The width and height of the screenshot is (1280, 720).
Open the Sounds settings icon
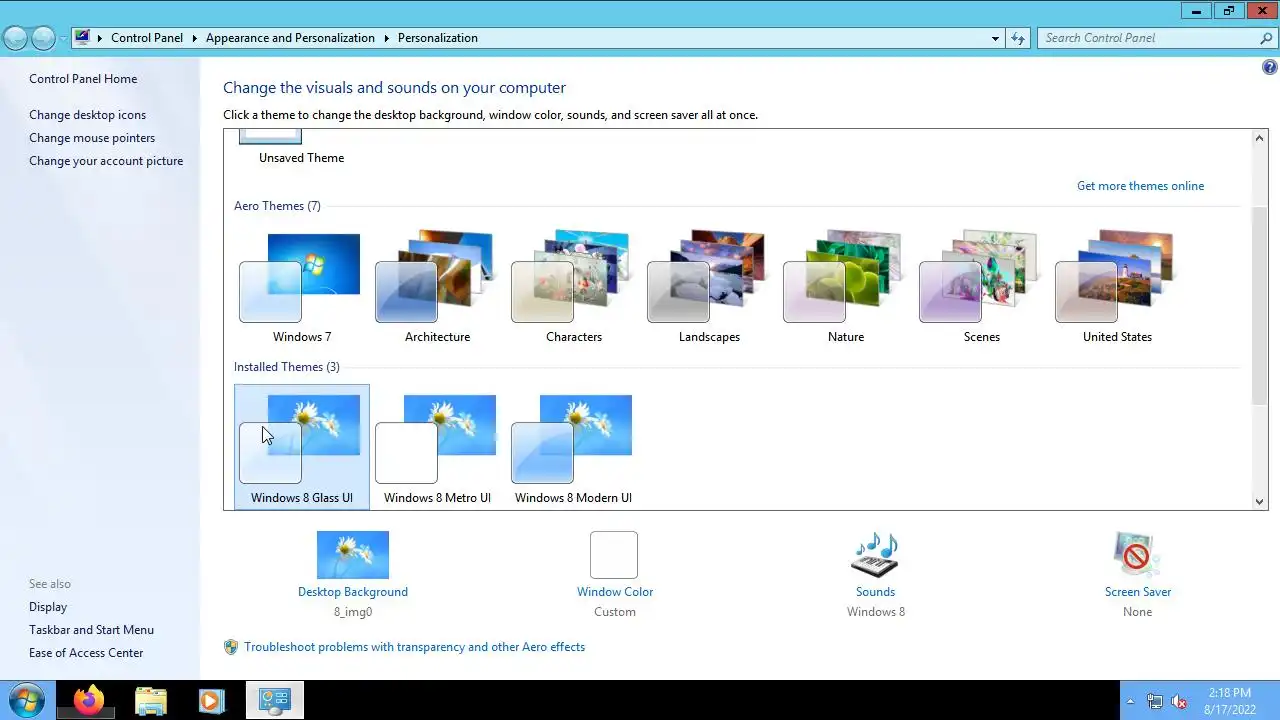[x=875, y=555]
